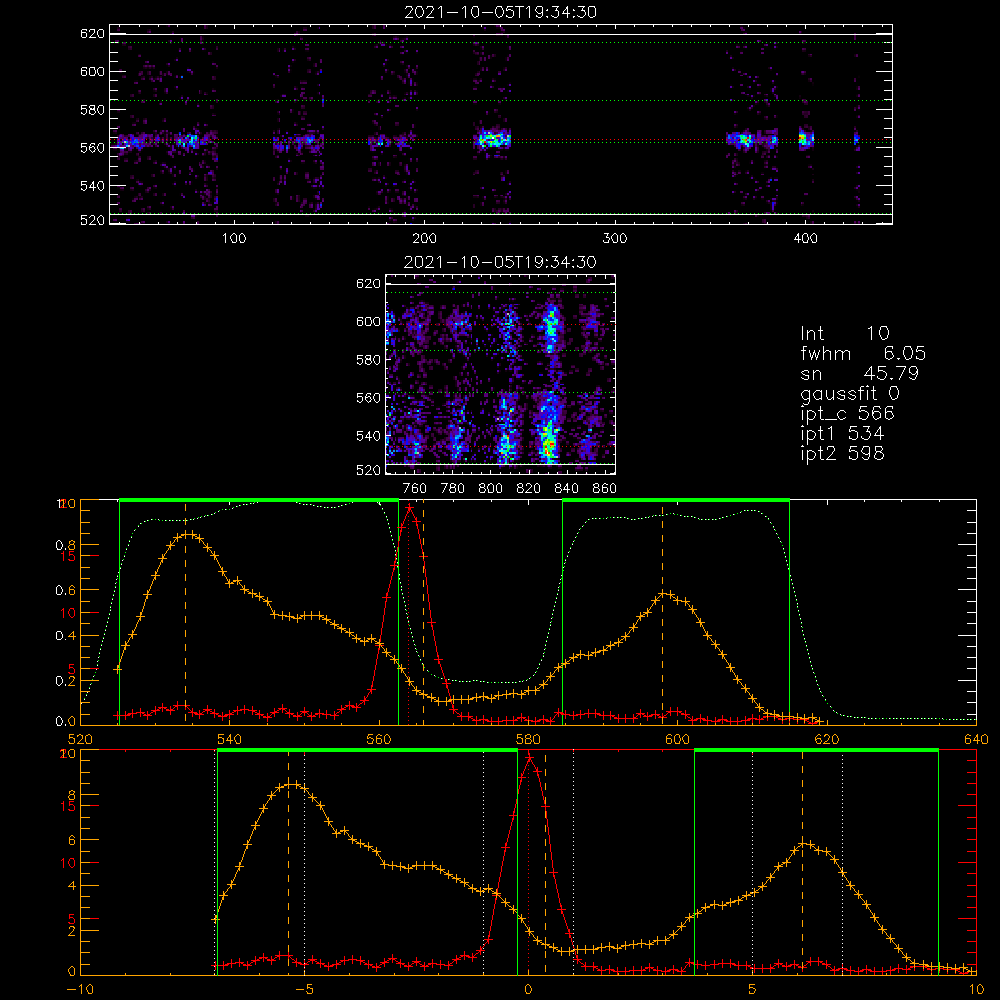Screen dimensions: 1000x1000
Task: Click the timestamp title above the wide top image
Action: (x=500, y=12)
